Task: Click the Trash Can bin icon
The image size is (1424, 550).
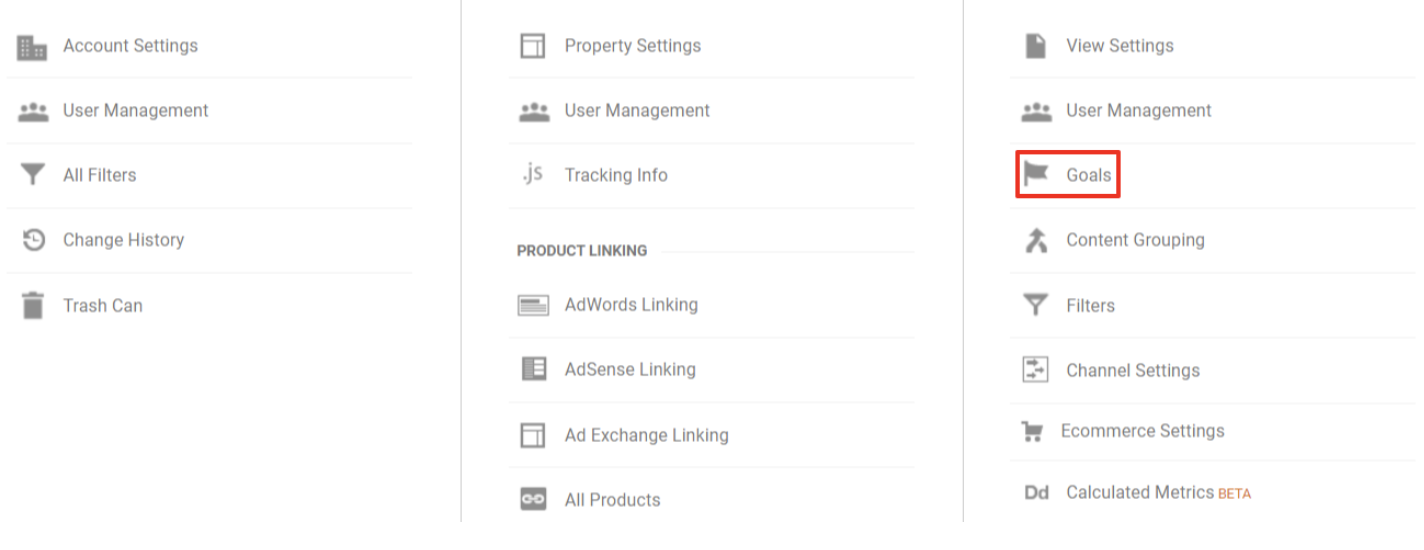Action: (x=34, y=305)
